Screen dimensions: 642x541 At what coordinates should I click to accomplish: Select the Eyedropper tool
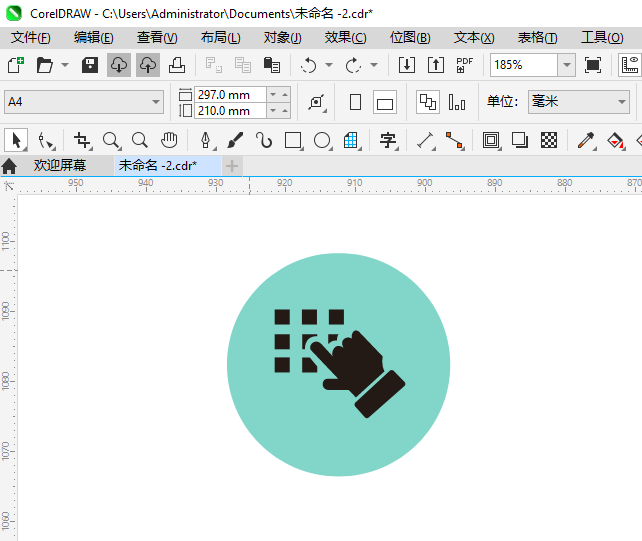586,140
